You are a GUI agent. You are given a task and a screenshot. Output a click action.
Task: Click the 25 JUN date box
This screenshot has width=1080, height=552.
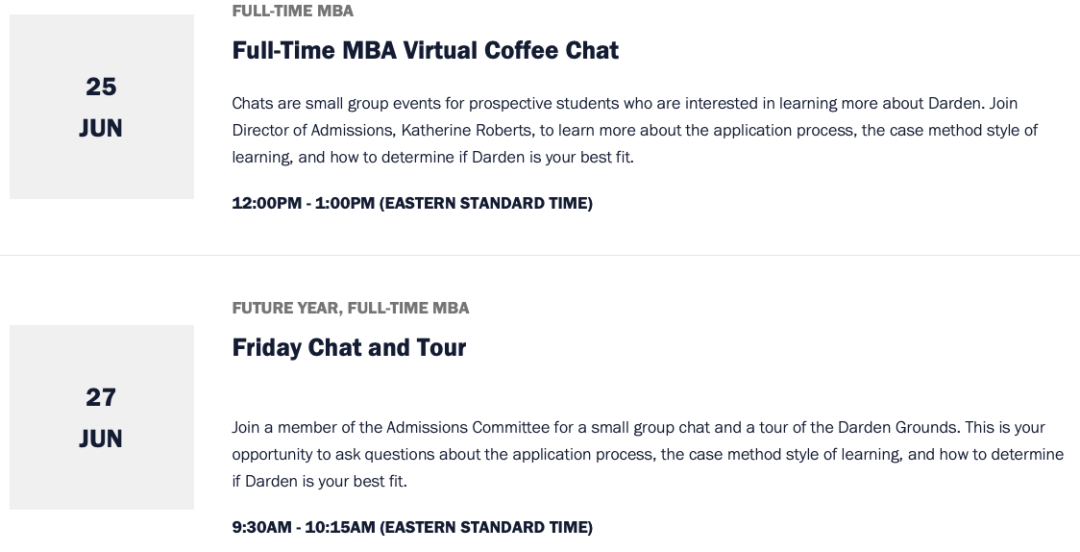tap(101, 107)
